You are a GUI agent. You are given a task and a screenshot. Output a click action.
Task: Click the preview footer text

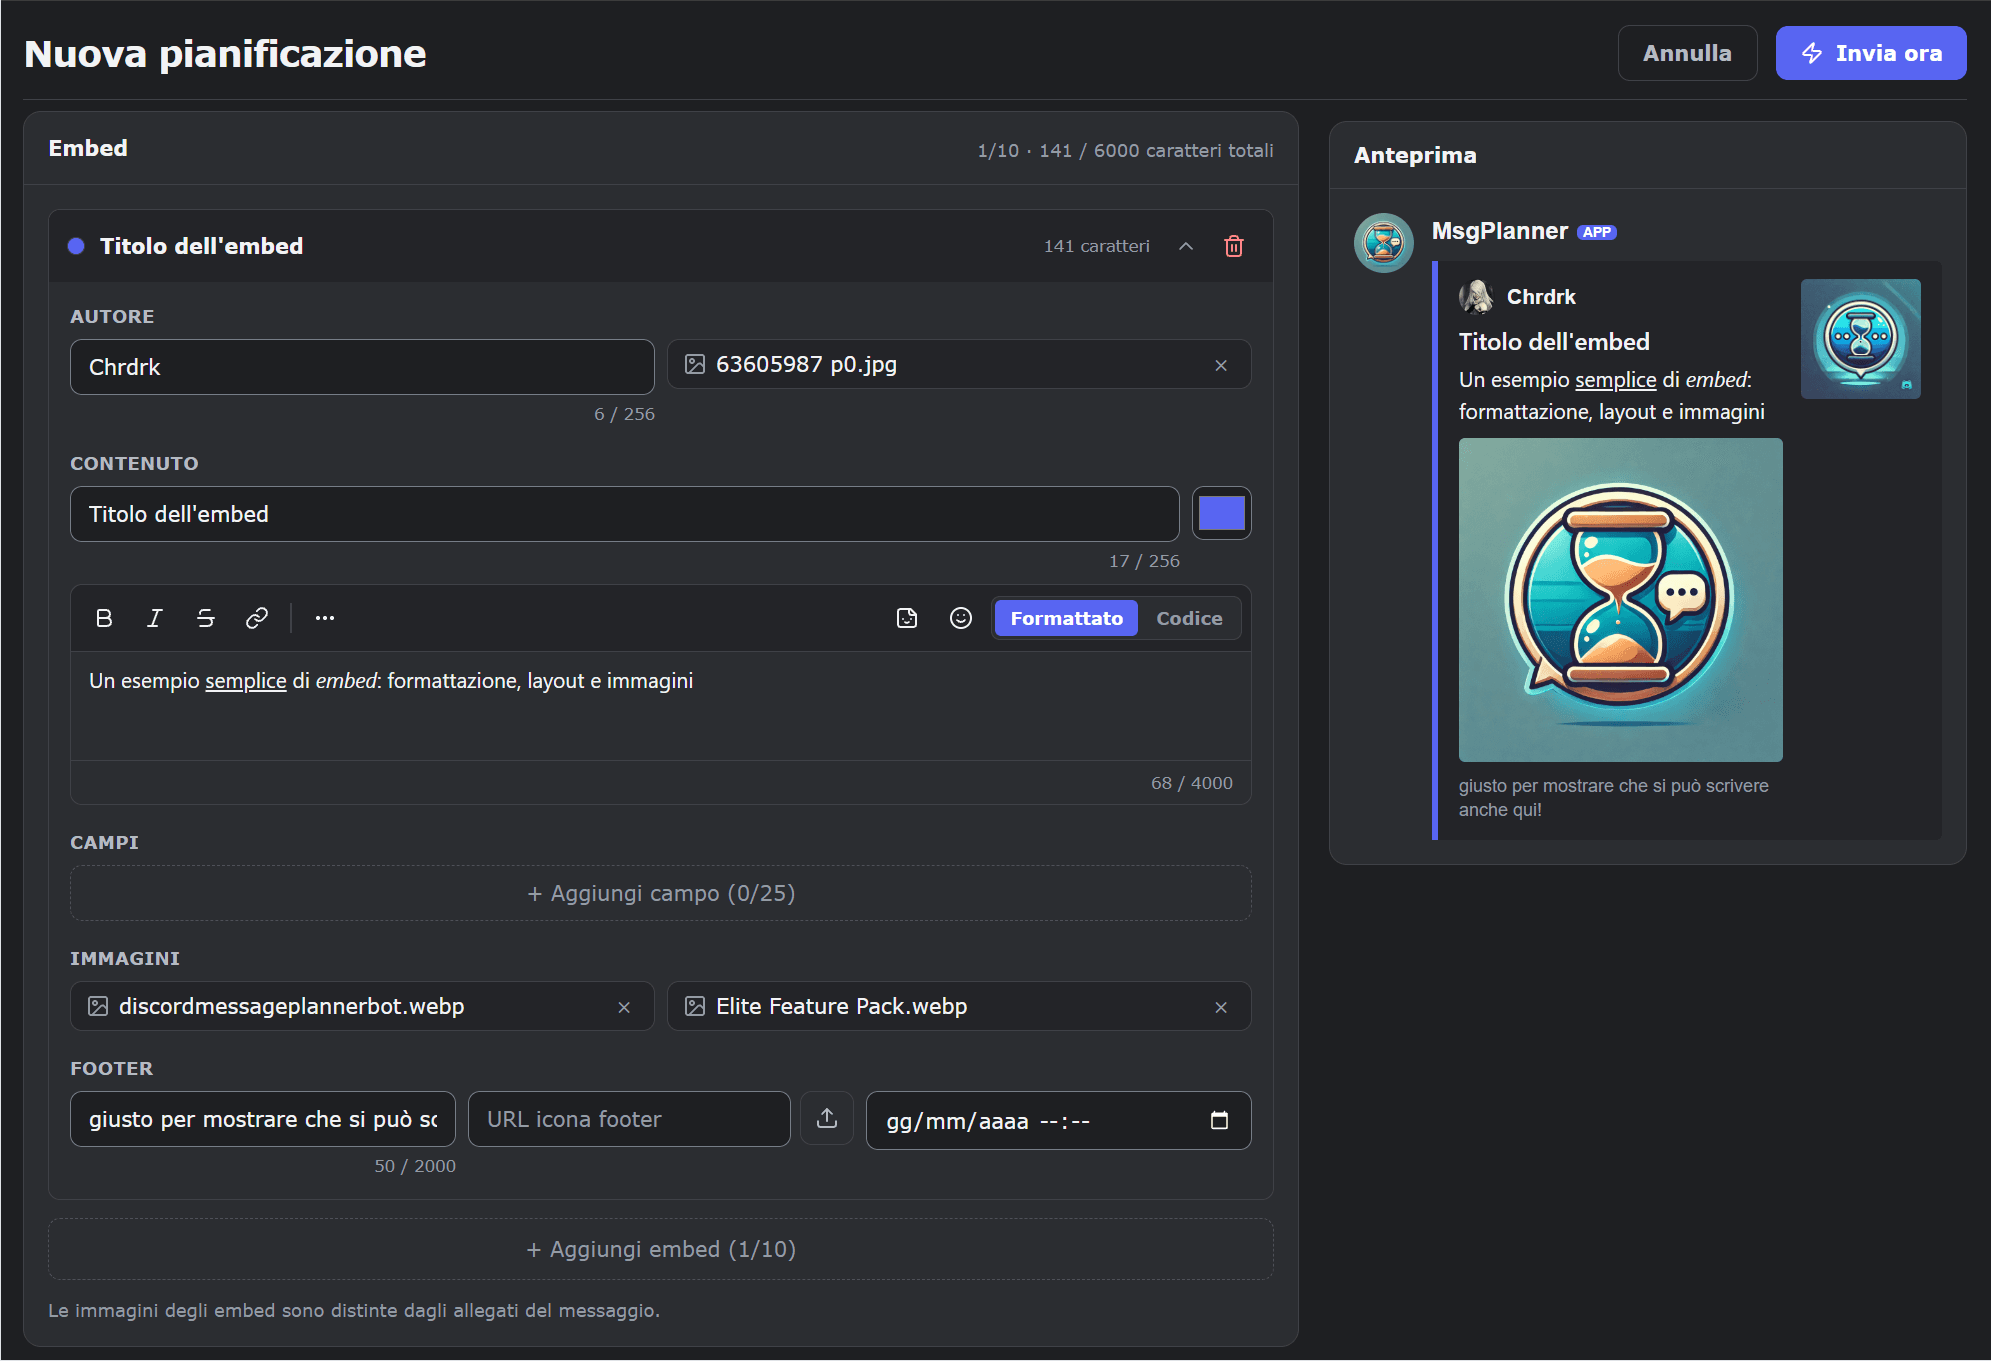[1613, 798]
